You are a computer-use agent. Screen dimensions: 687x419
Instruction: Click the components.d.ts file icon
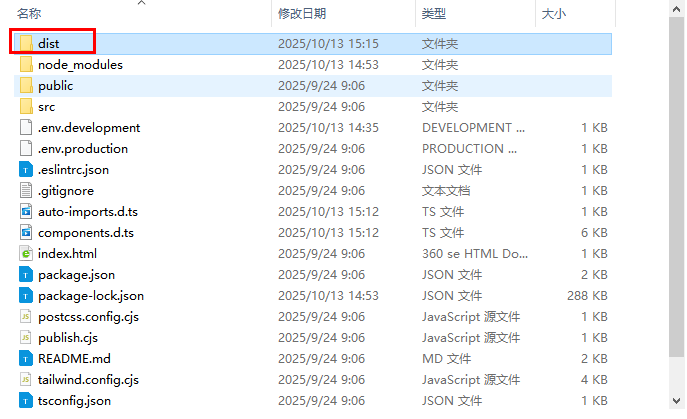(26, 233)
